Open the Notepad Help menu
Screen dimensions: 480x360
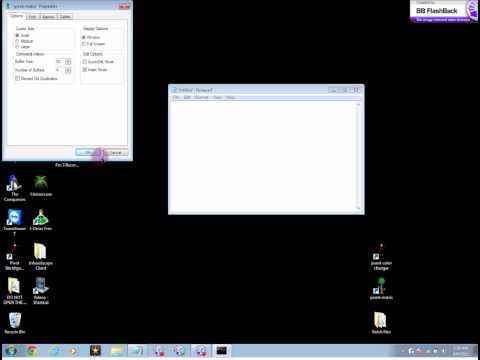[230, 97]
